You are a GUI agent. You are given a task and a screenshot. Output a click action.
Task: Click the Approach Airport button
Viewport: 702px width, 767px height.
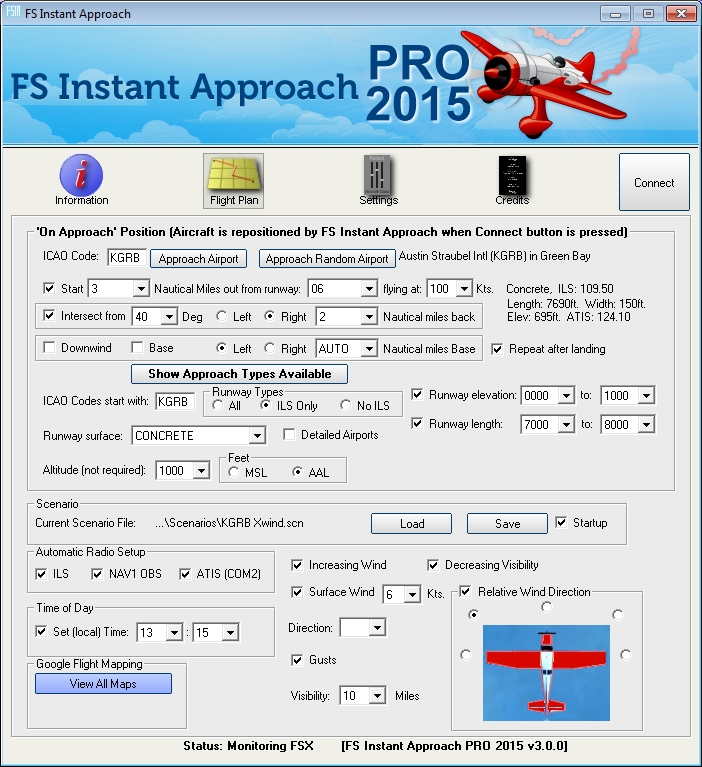tap(198, 259)
